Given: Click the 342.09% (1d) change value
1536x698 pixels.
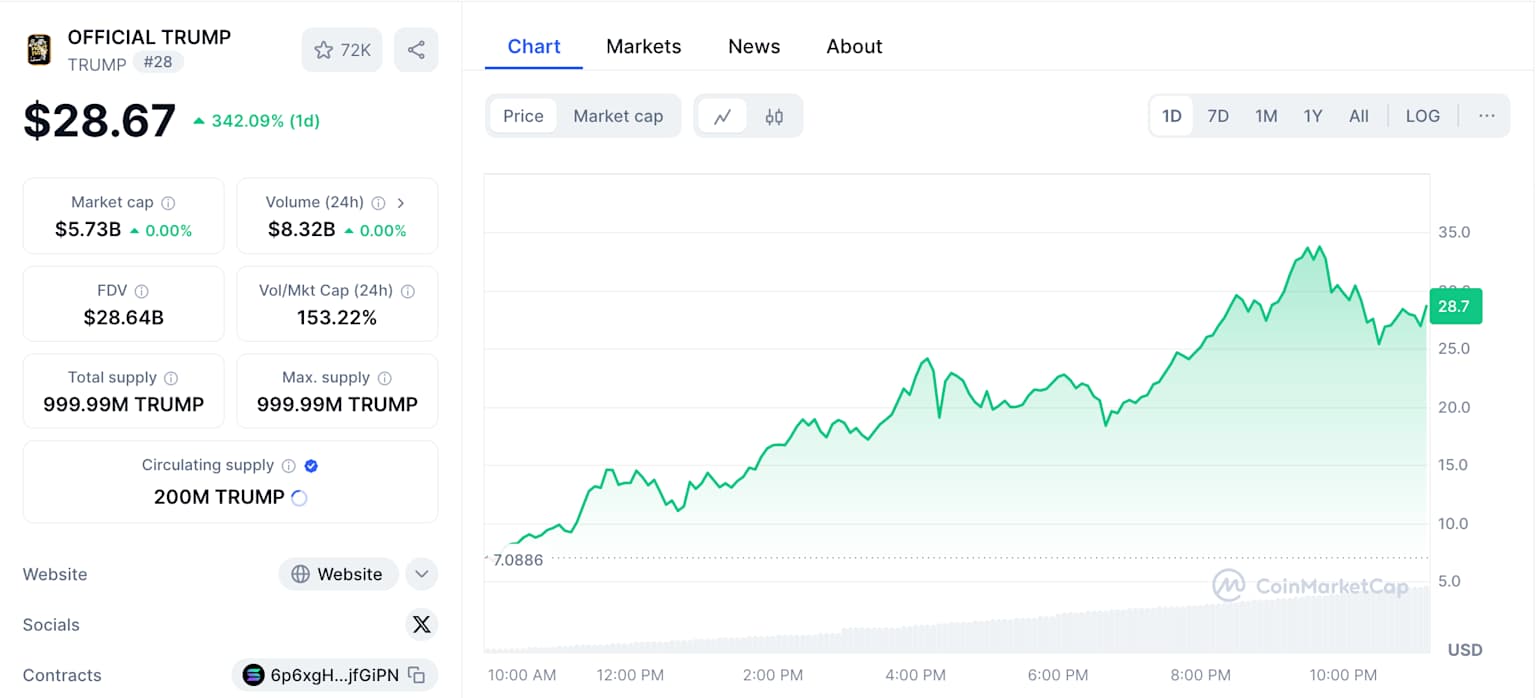Looking at the screenshot, I should click(x=266, y=121).
